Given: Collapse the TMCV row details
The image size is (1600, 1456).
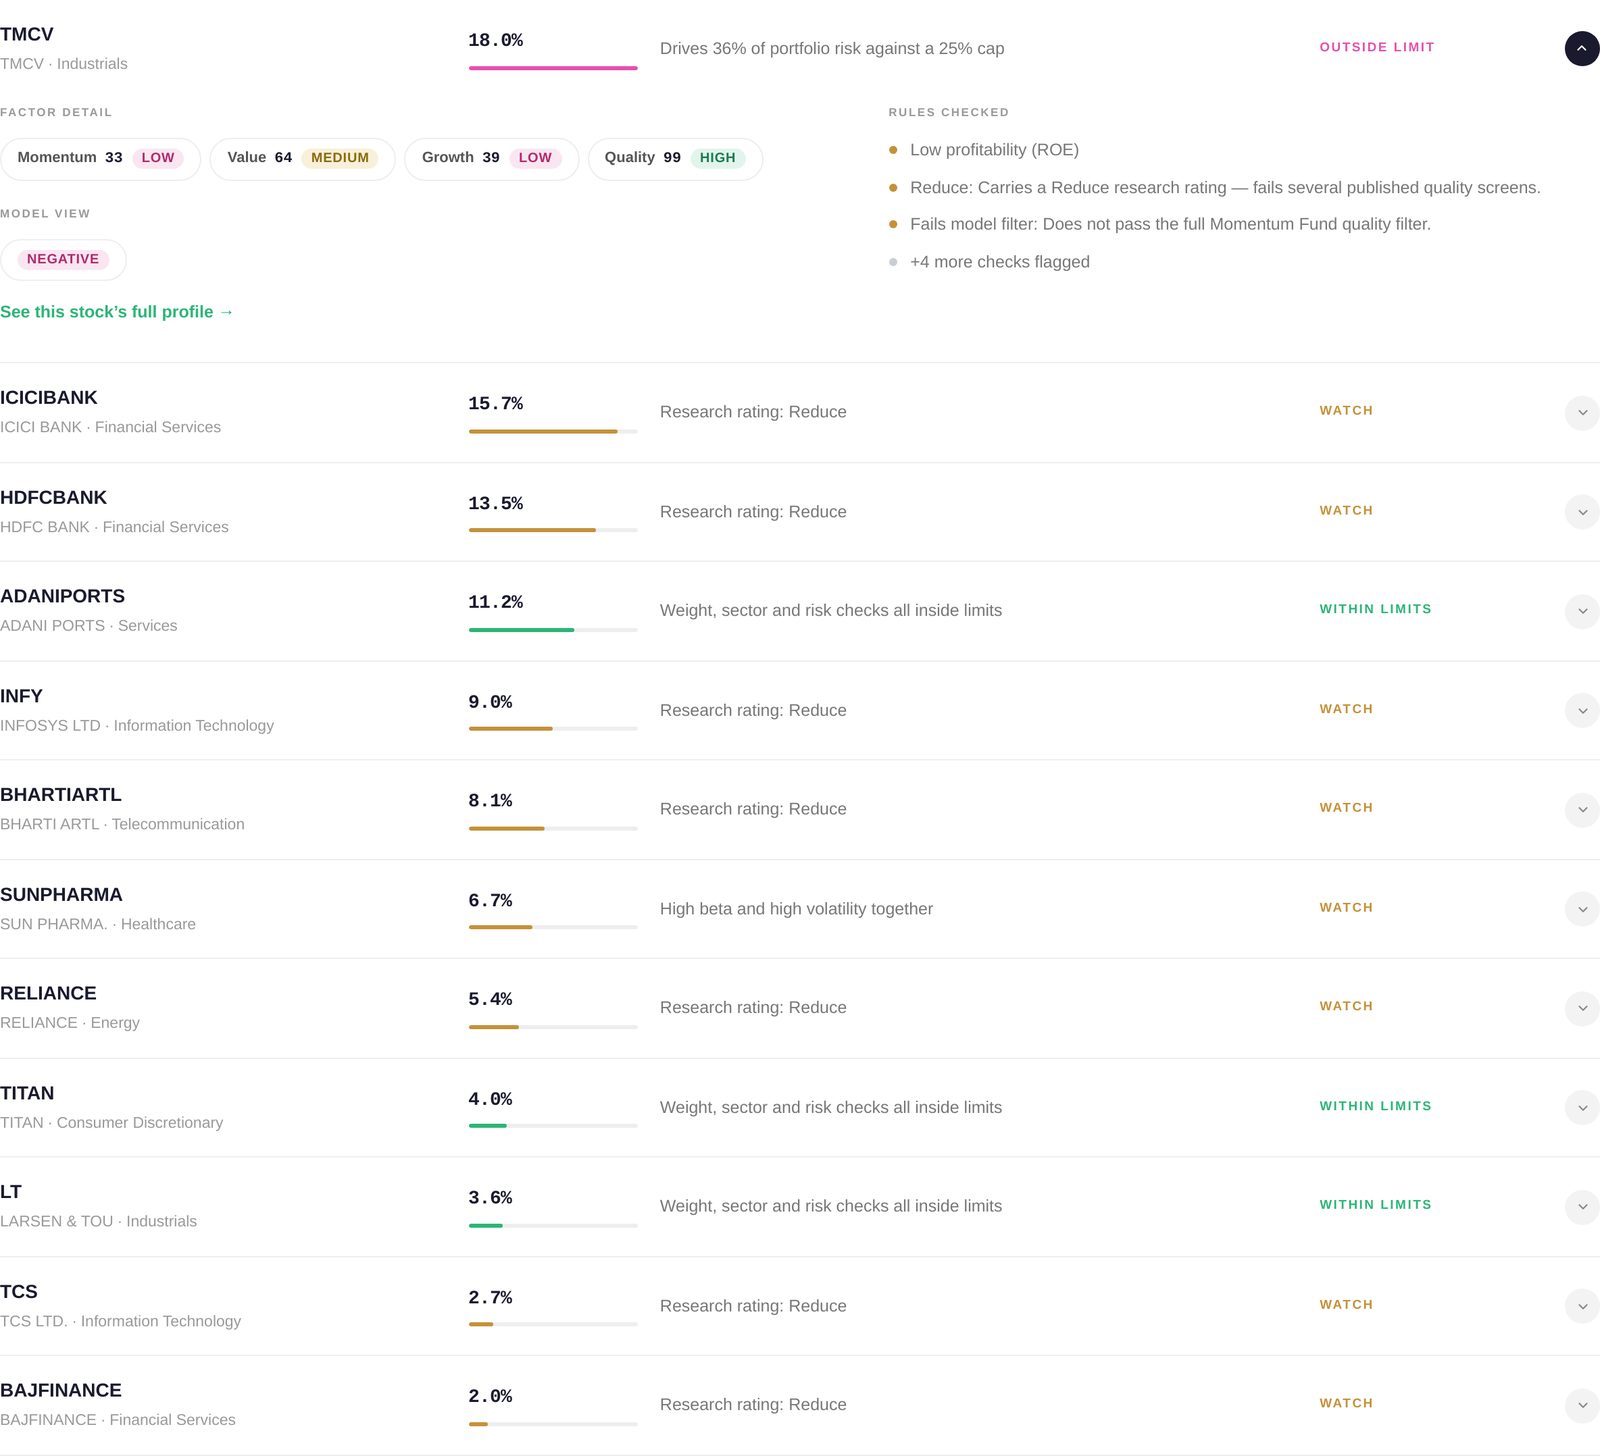Looking at the screenshot, I should pyautogui.click(x=1581, y=48).
